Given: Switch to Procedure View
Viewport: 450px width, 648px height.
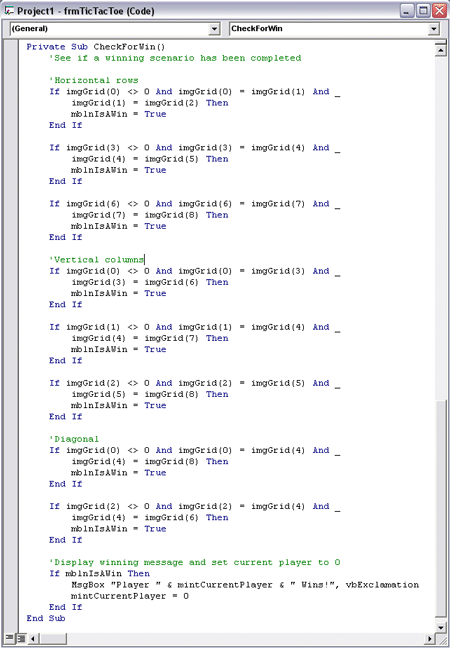Looking at the screenshot, I should click(x=10, y=638).
